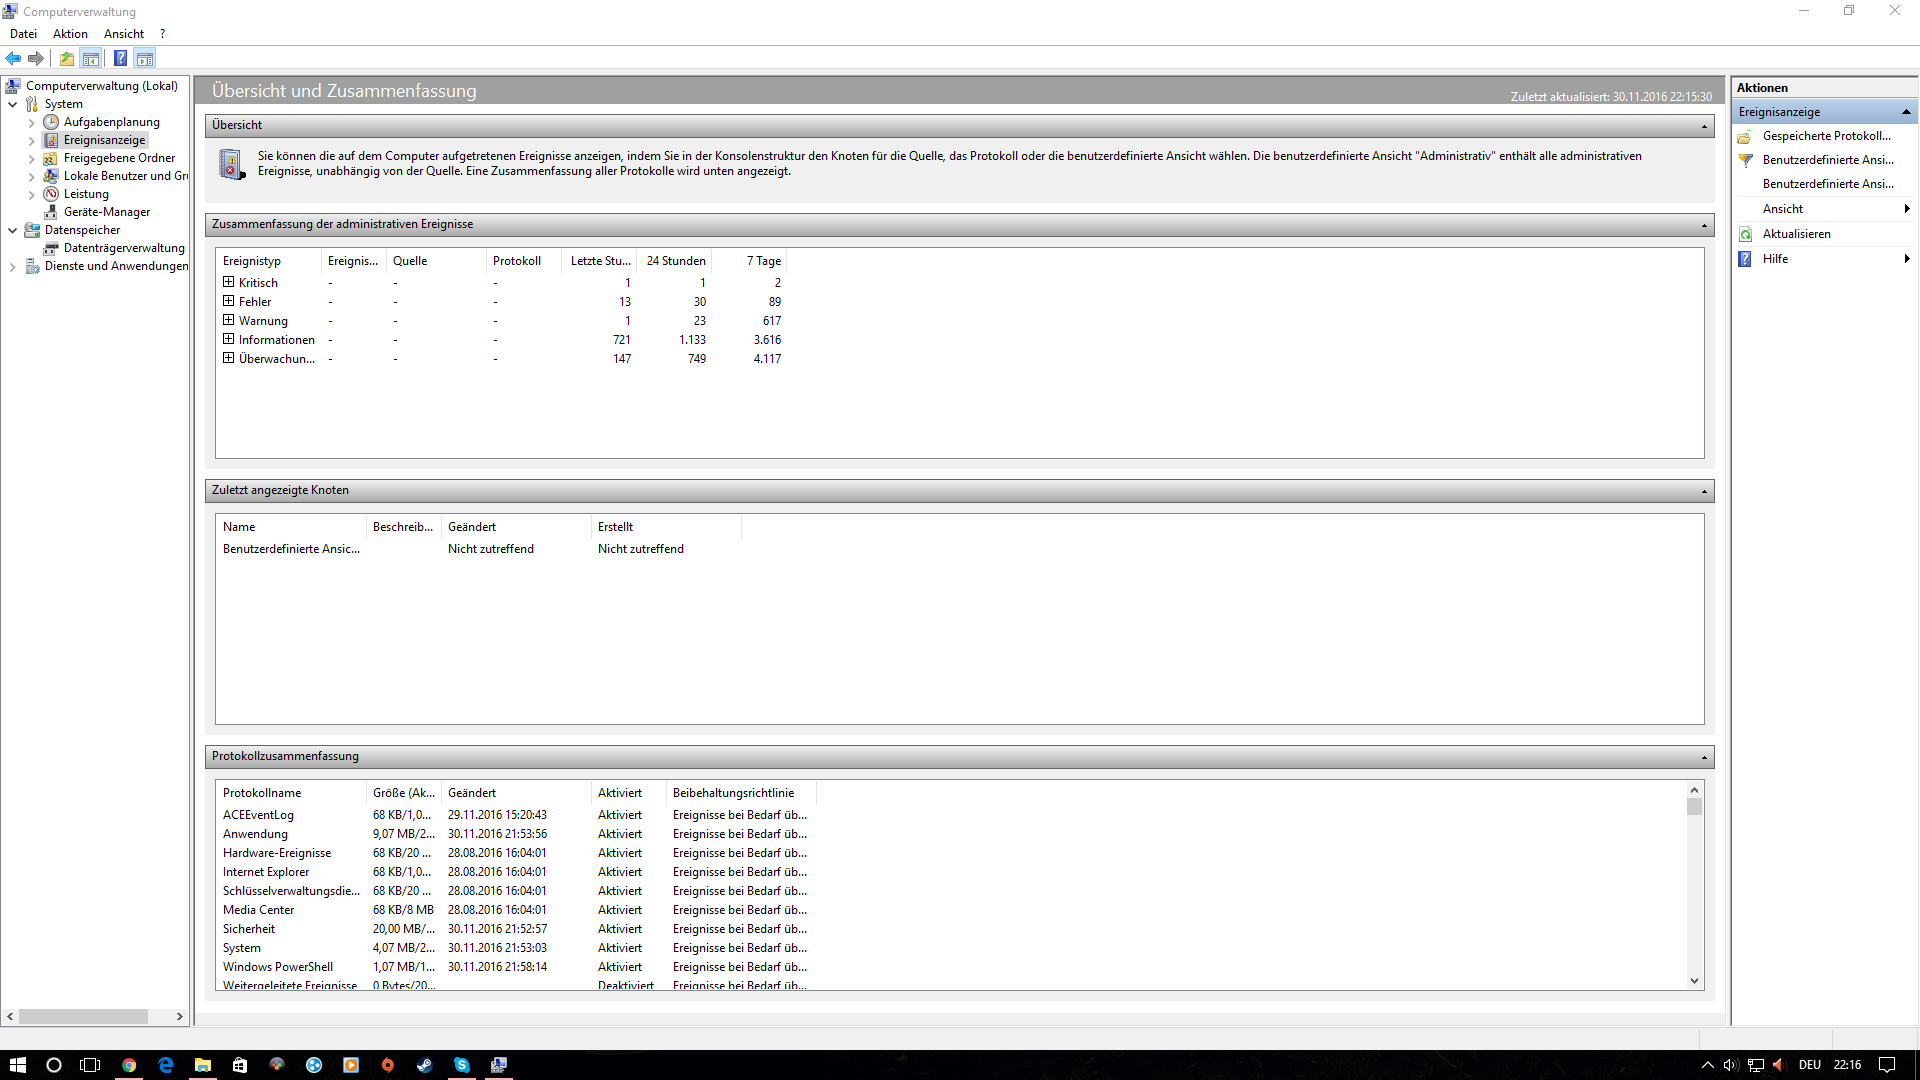Click the blue Help toolbar icon
Viewport: 1920px width, 1080px height.
120,58
